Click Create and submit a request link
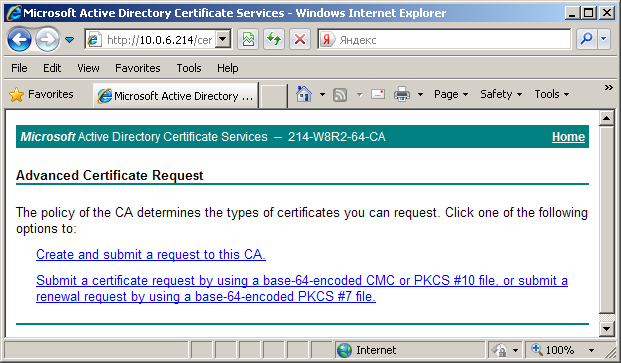This screenshot has height=363, width=621. (x=151, y=255)
